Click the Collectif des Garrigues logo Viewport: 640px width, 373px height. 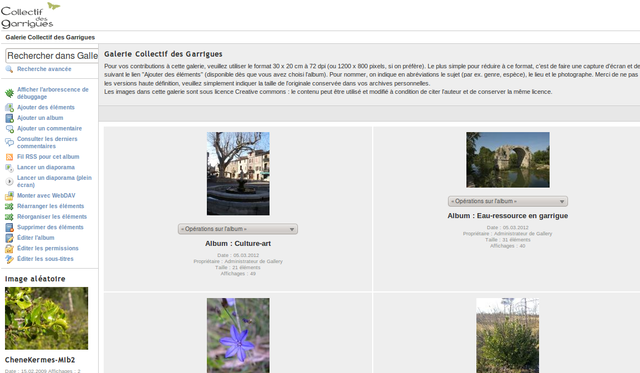click(x=30, y=16)
